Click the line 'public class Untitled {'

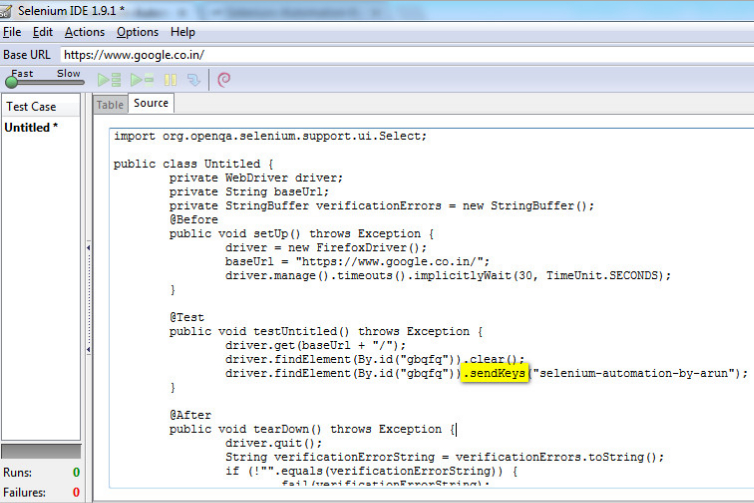pos(193,164)
